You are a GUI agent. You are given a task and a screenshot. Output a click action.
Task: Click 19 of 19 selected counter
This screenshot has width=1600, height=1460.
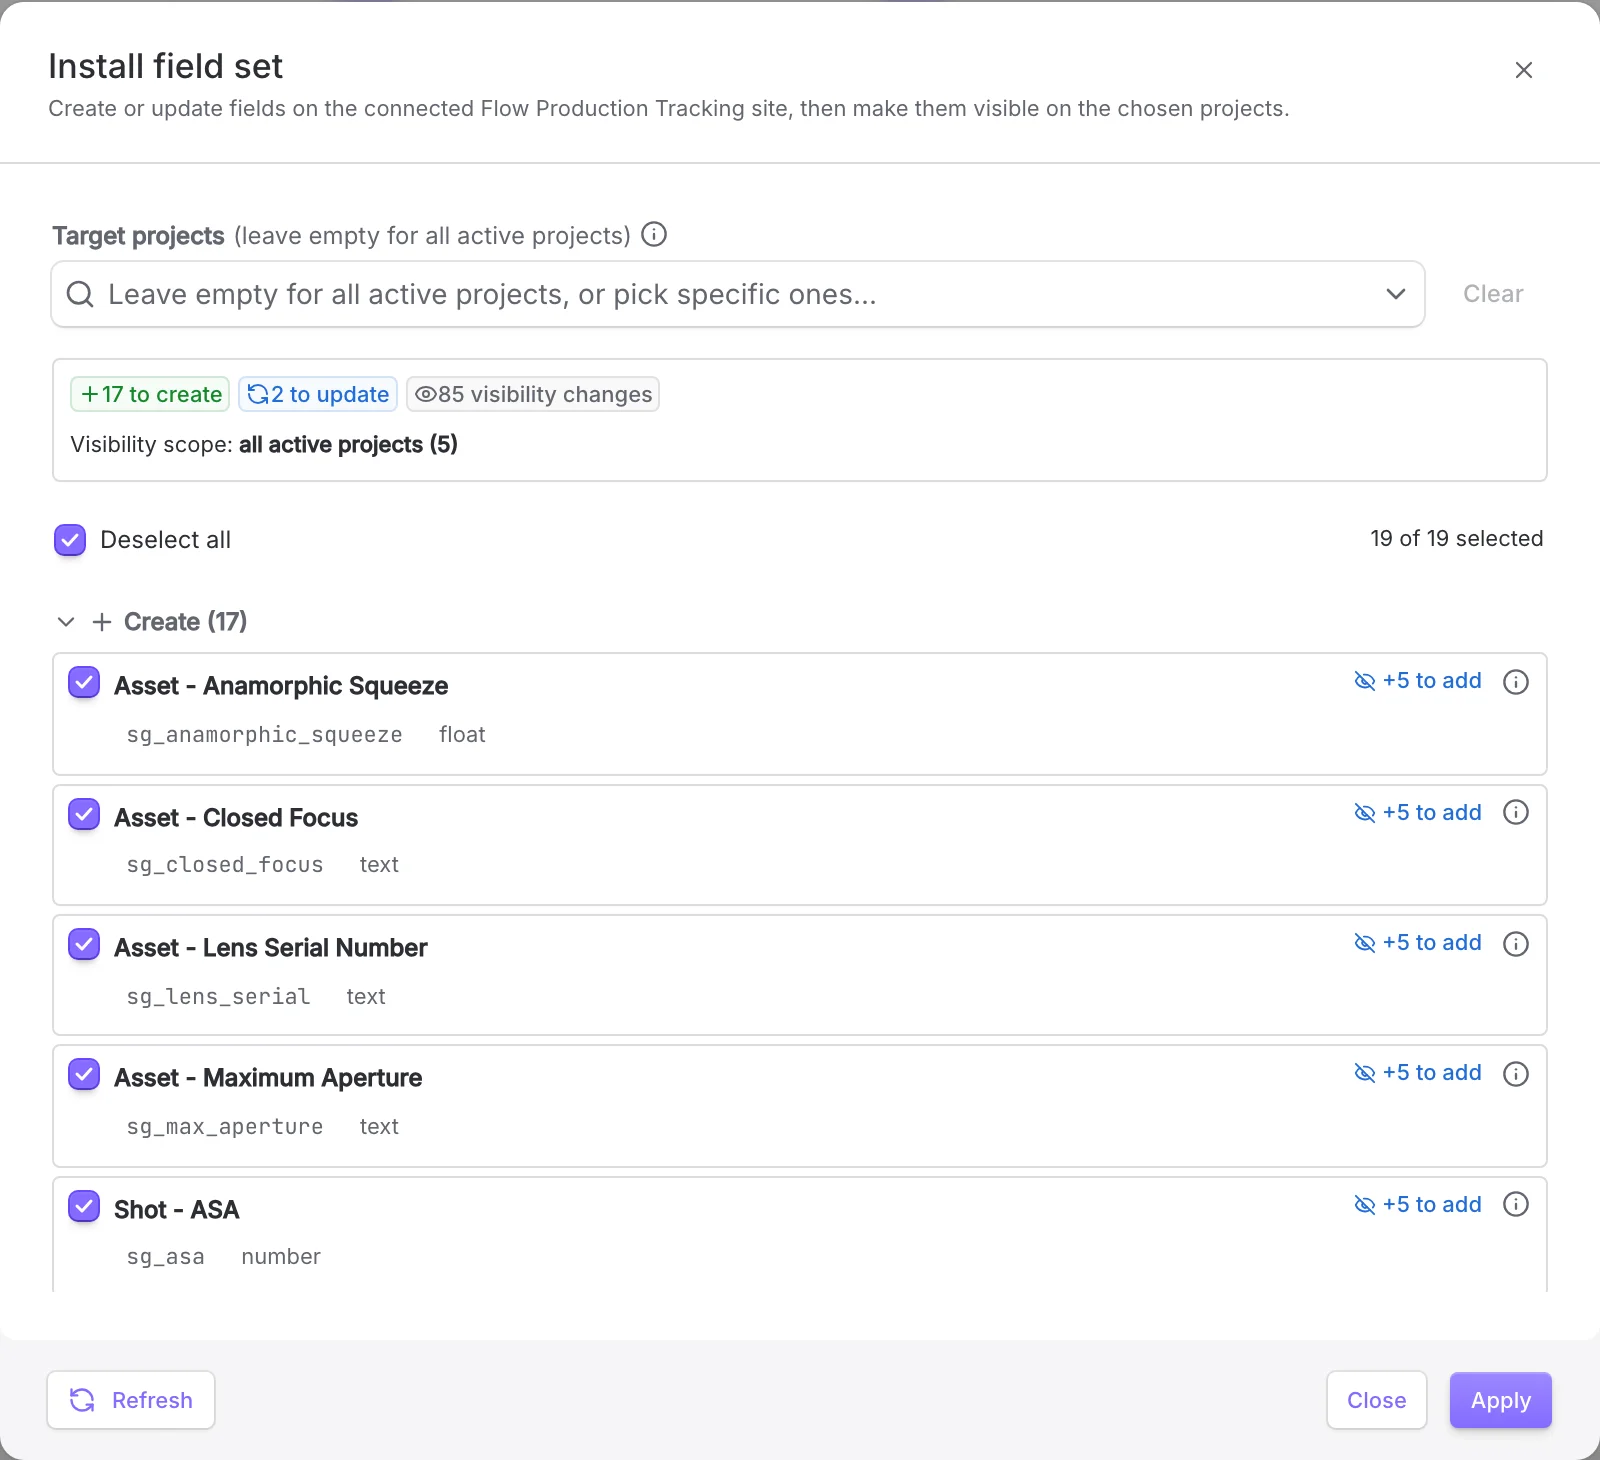1456,539
